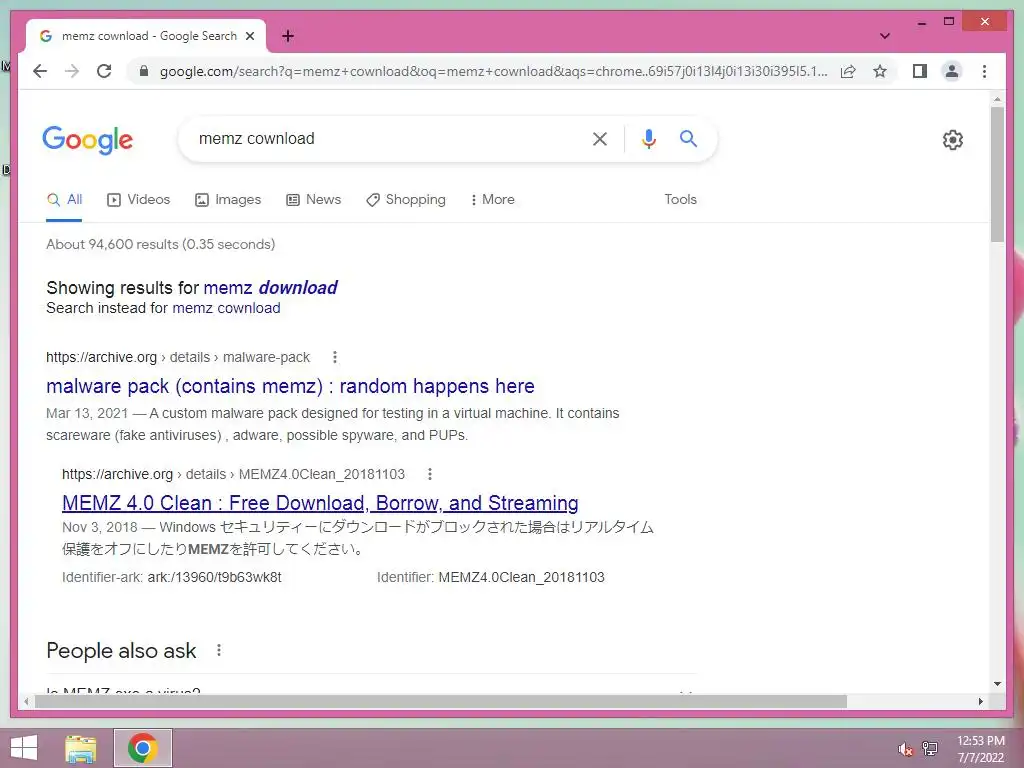1024x768 pixels.
Task: Expand the More search filters
Action: tap(492, 200)
